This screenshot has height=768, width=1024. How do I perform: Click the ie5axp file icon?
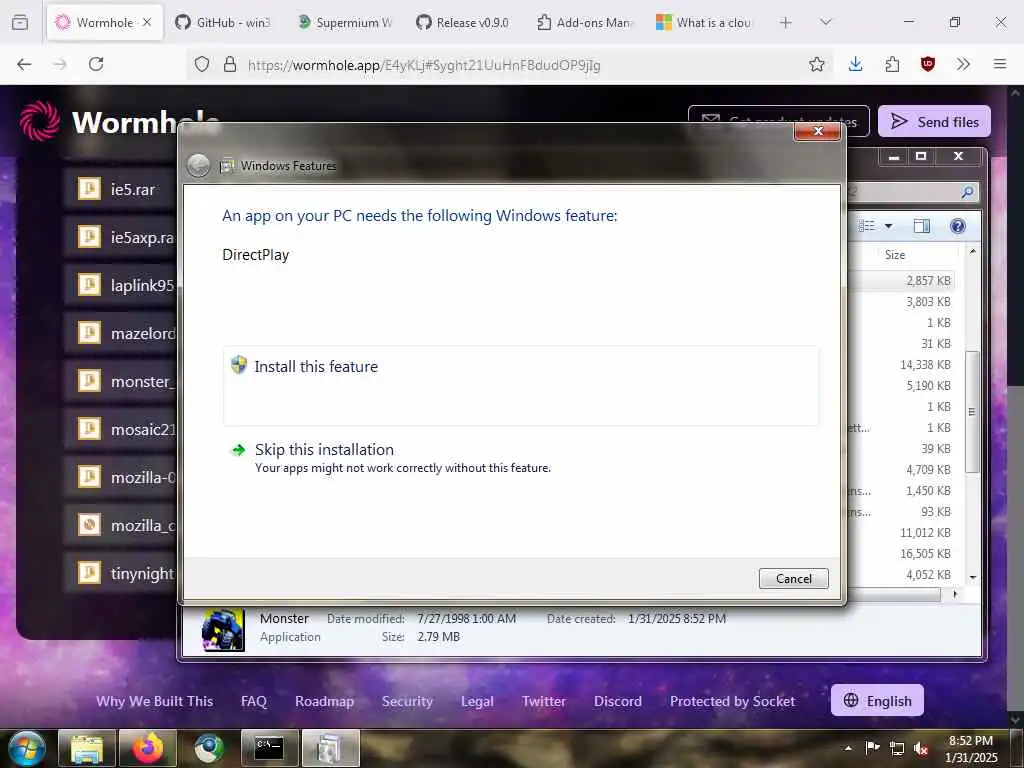tap(89, 236)
